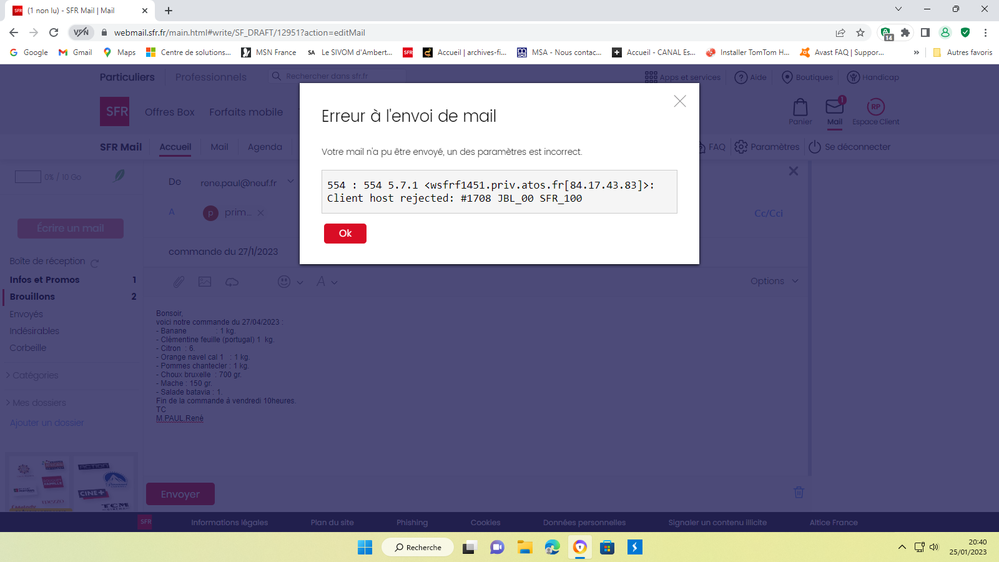
Task: Switch to the Agenda tab
Action: (265, 147)
